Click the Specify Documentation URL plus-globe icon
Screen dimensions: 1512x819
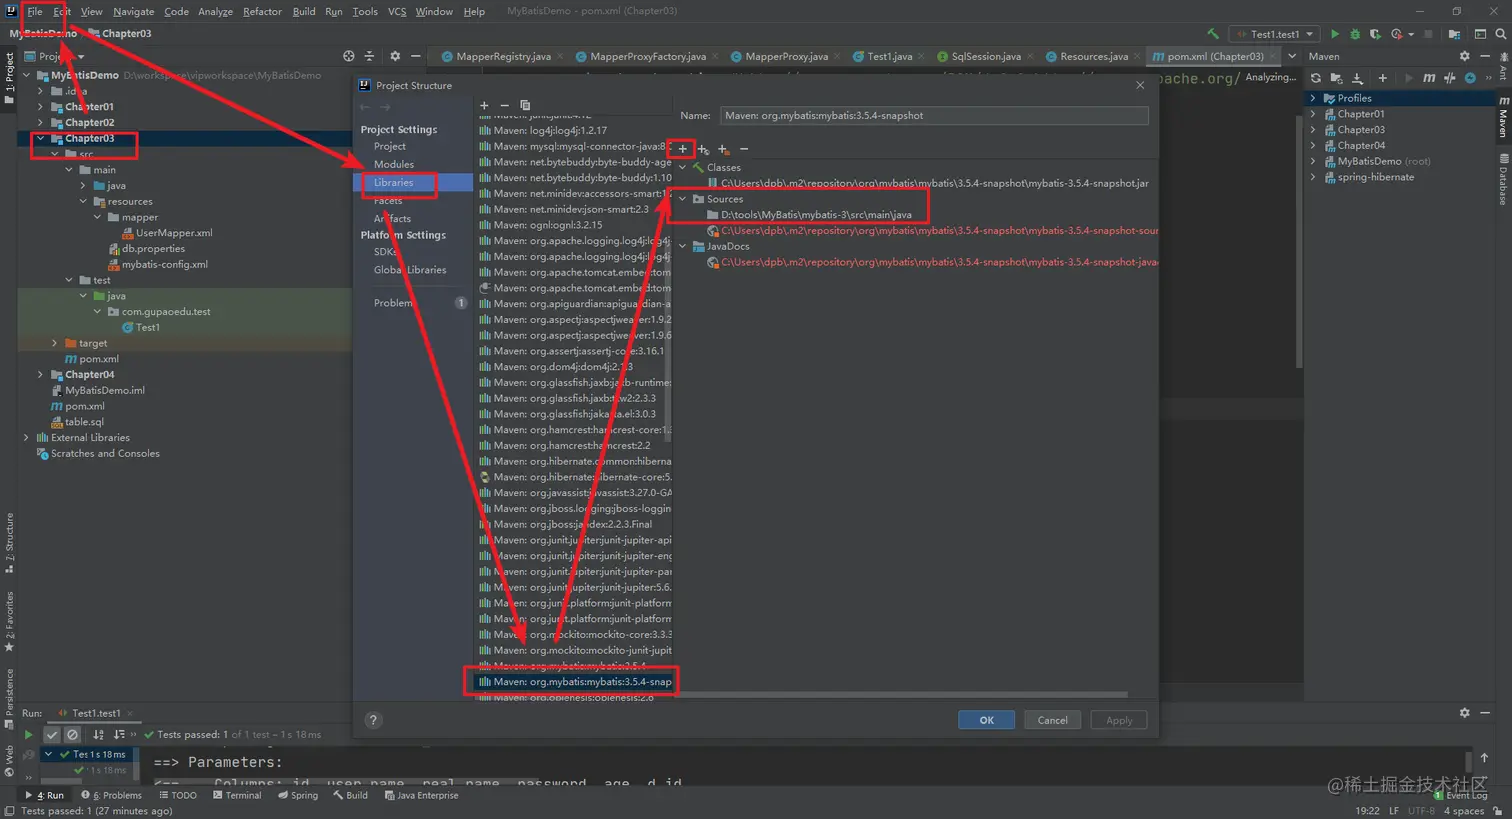click(x=703, y=149)
